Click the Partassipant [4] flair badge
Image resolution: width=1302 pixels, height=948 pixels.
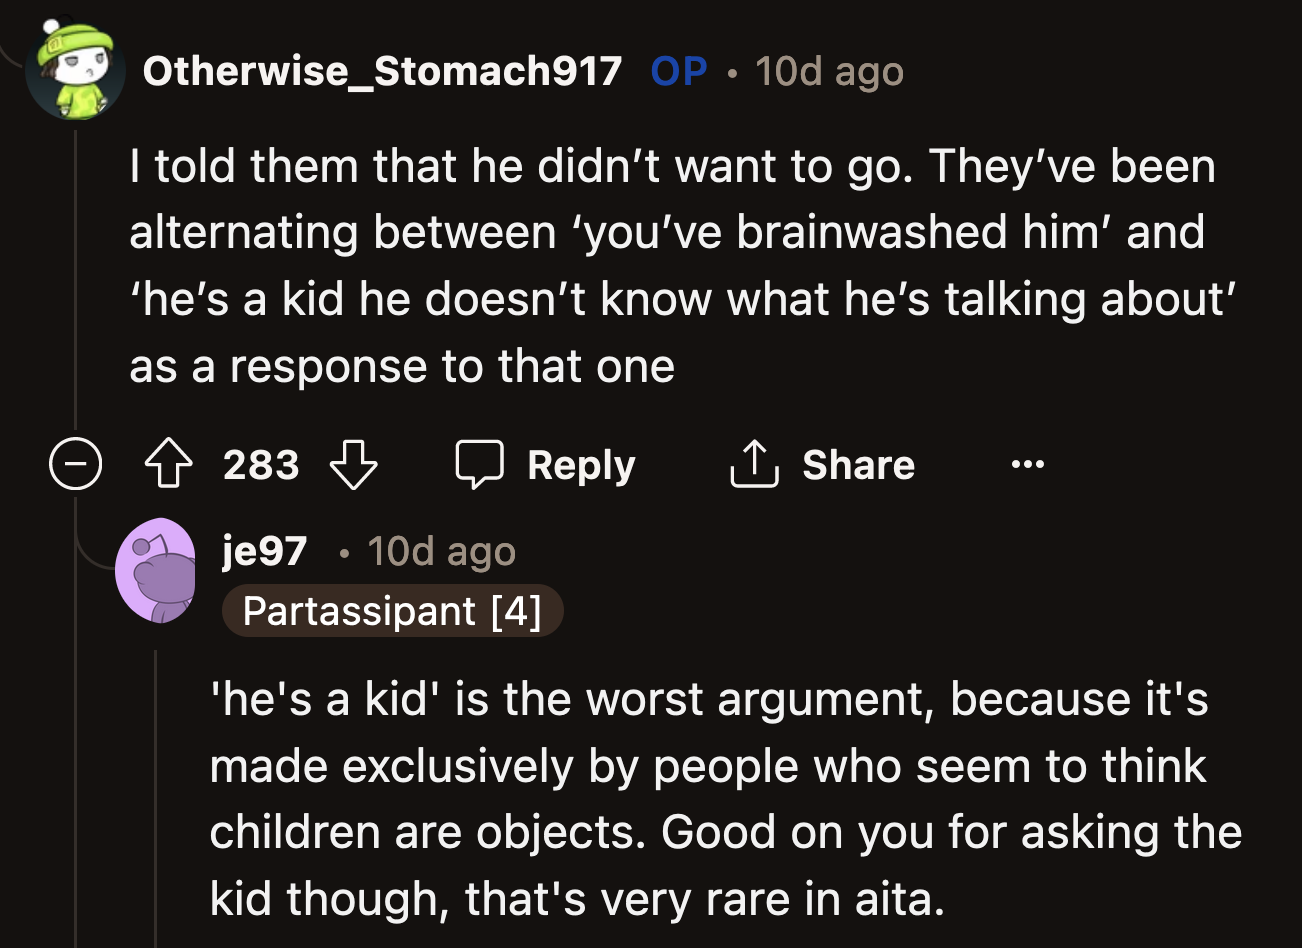point(393,611)
